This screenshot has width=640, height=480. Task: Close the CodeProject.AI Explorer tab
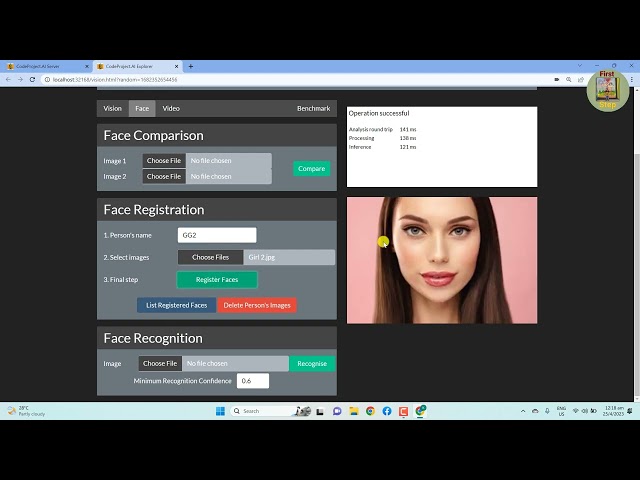[x=176, y=66]
